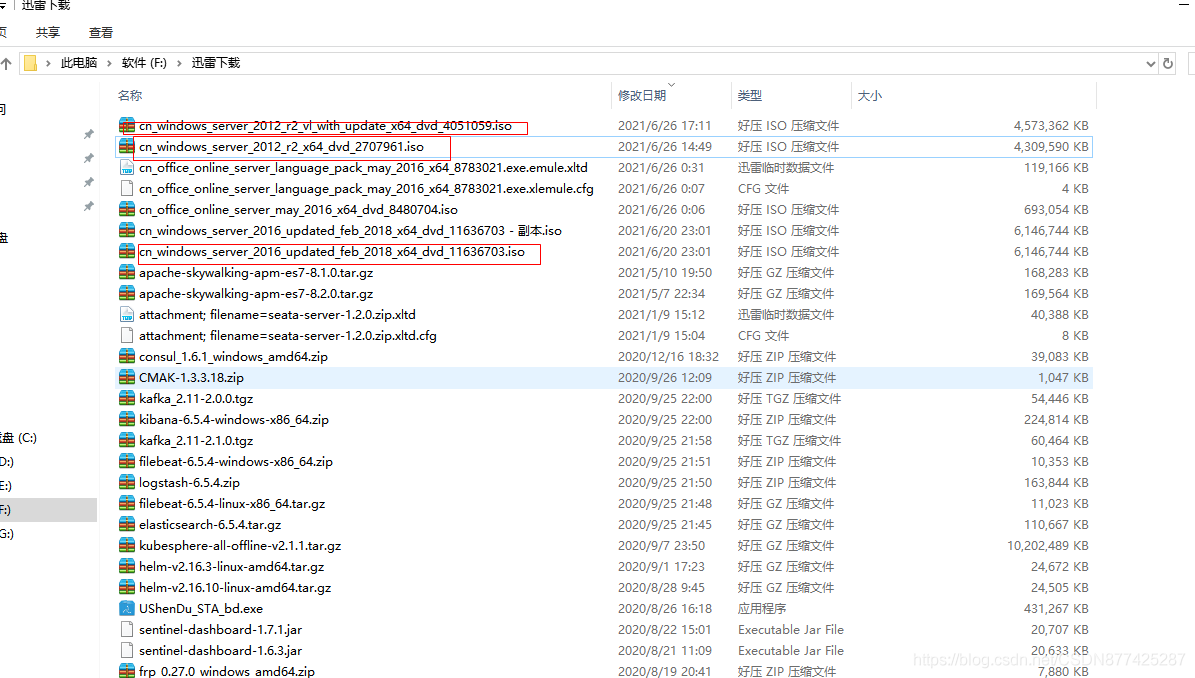1195x678 pixels.
Task: Click the second pin icon in sidebar
Action: (88, 158)
